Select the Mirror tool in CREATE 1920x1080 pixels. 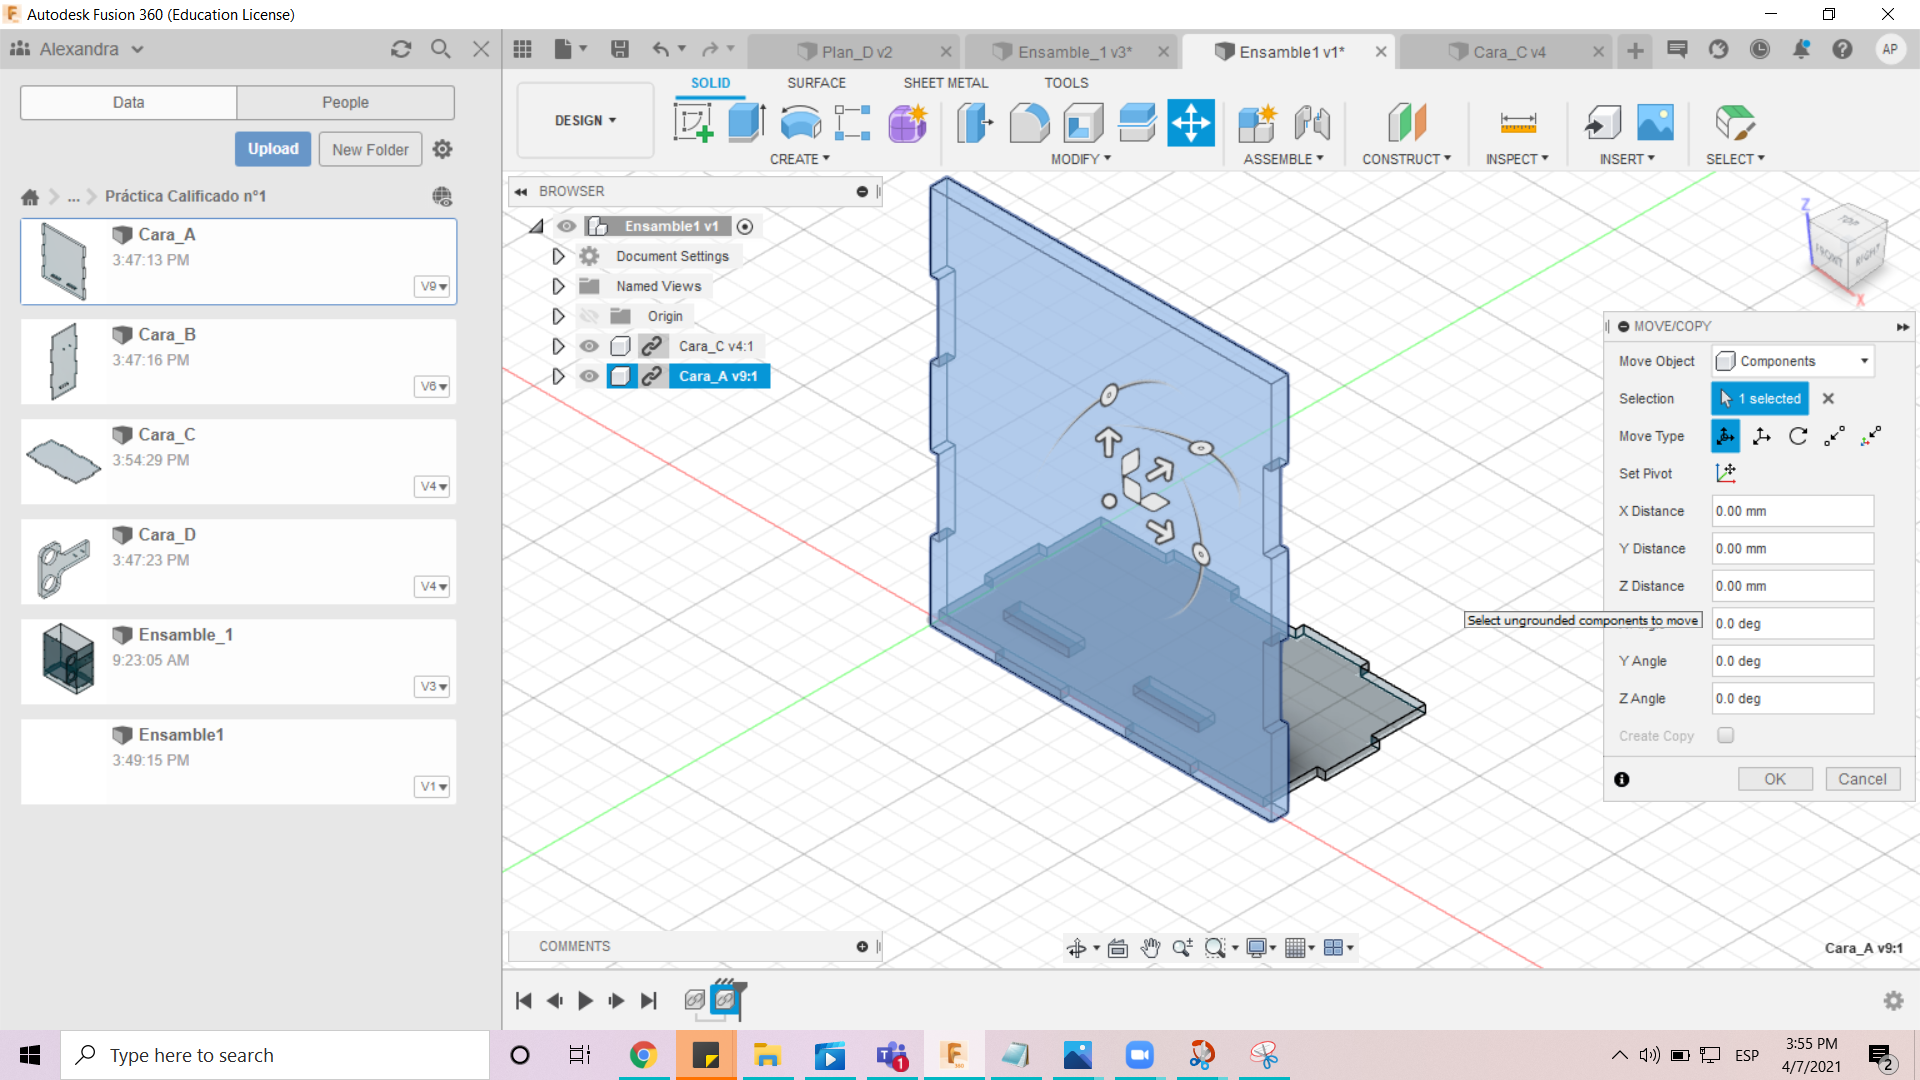tap(800, 158)
